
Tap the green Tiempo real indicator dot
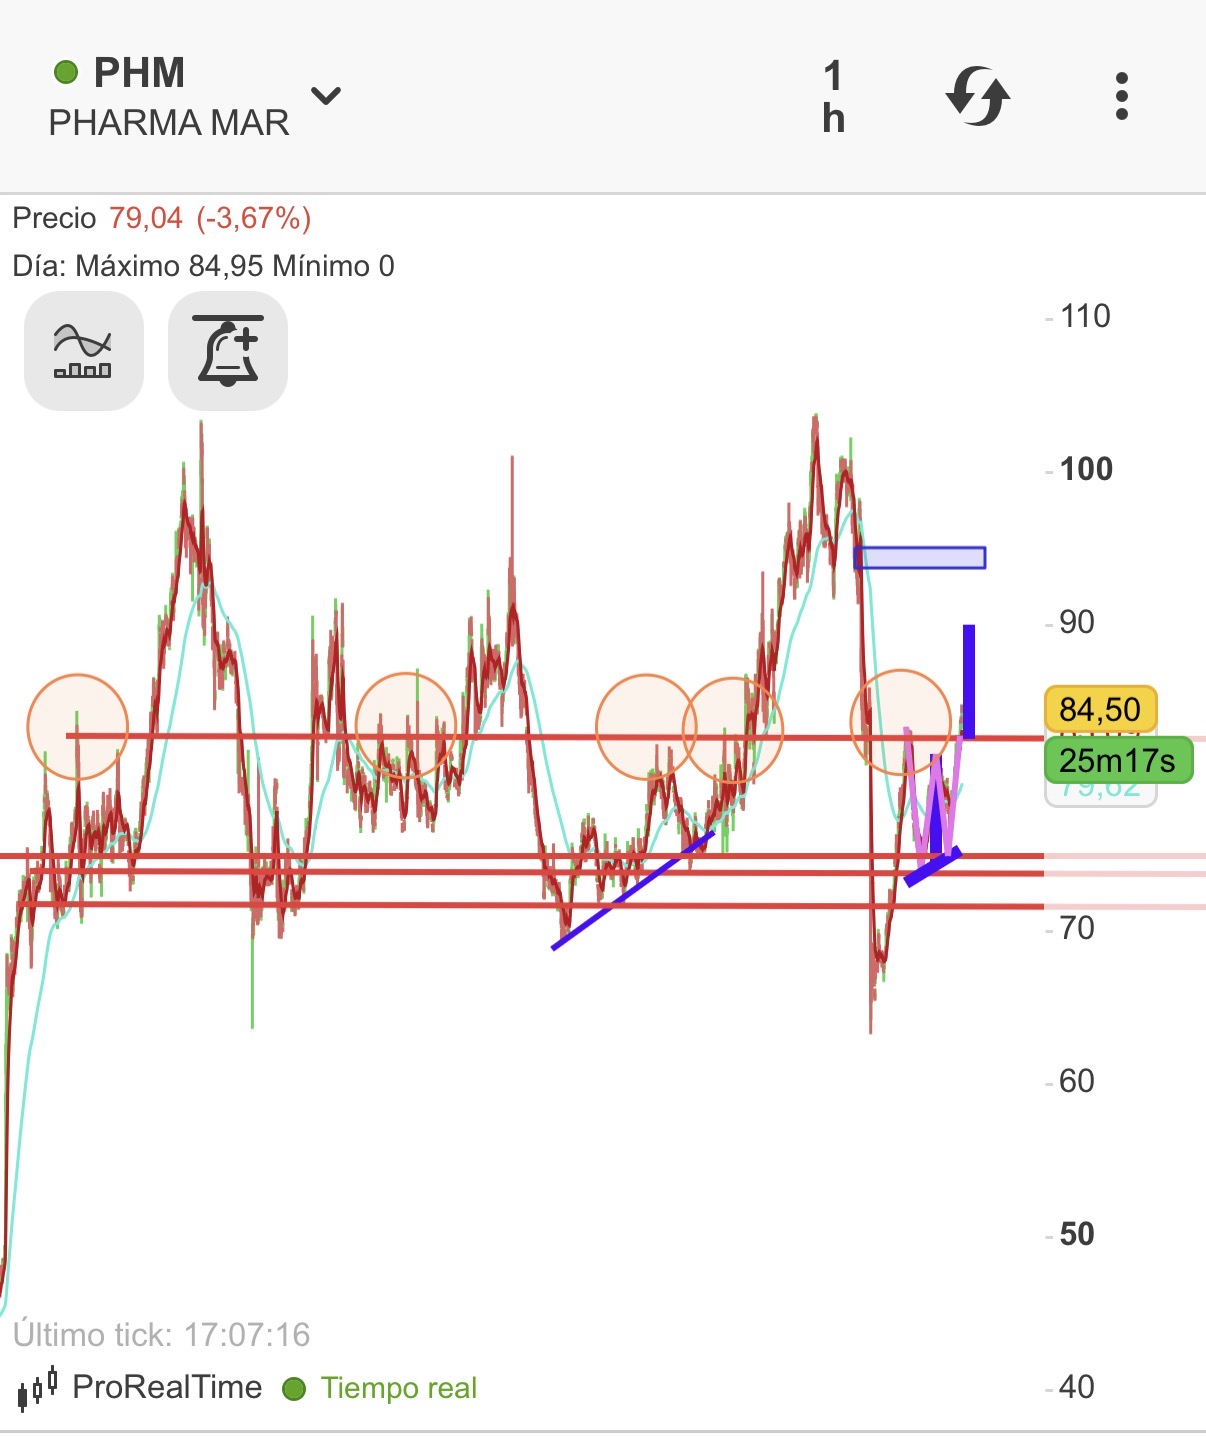point(294,1389)
